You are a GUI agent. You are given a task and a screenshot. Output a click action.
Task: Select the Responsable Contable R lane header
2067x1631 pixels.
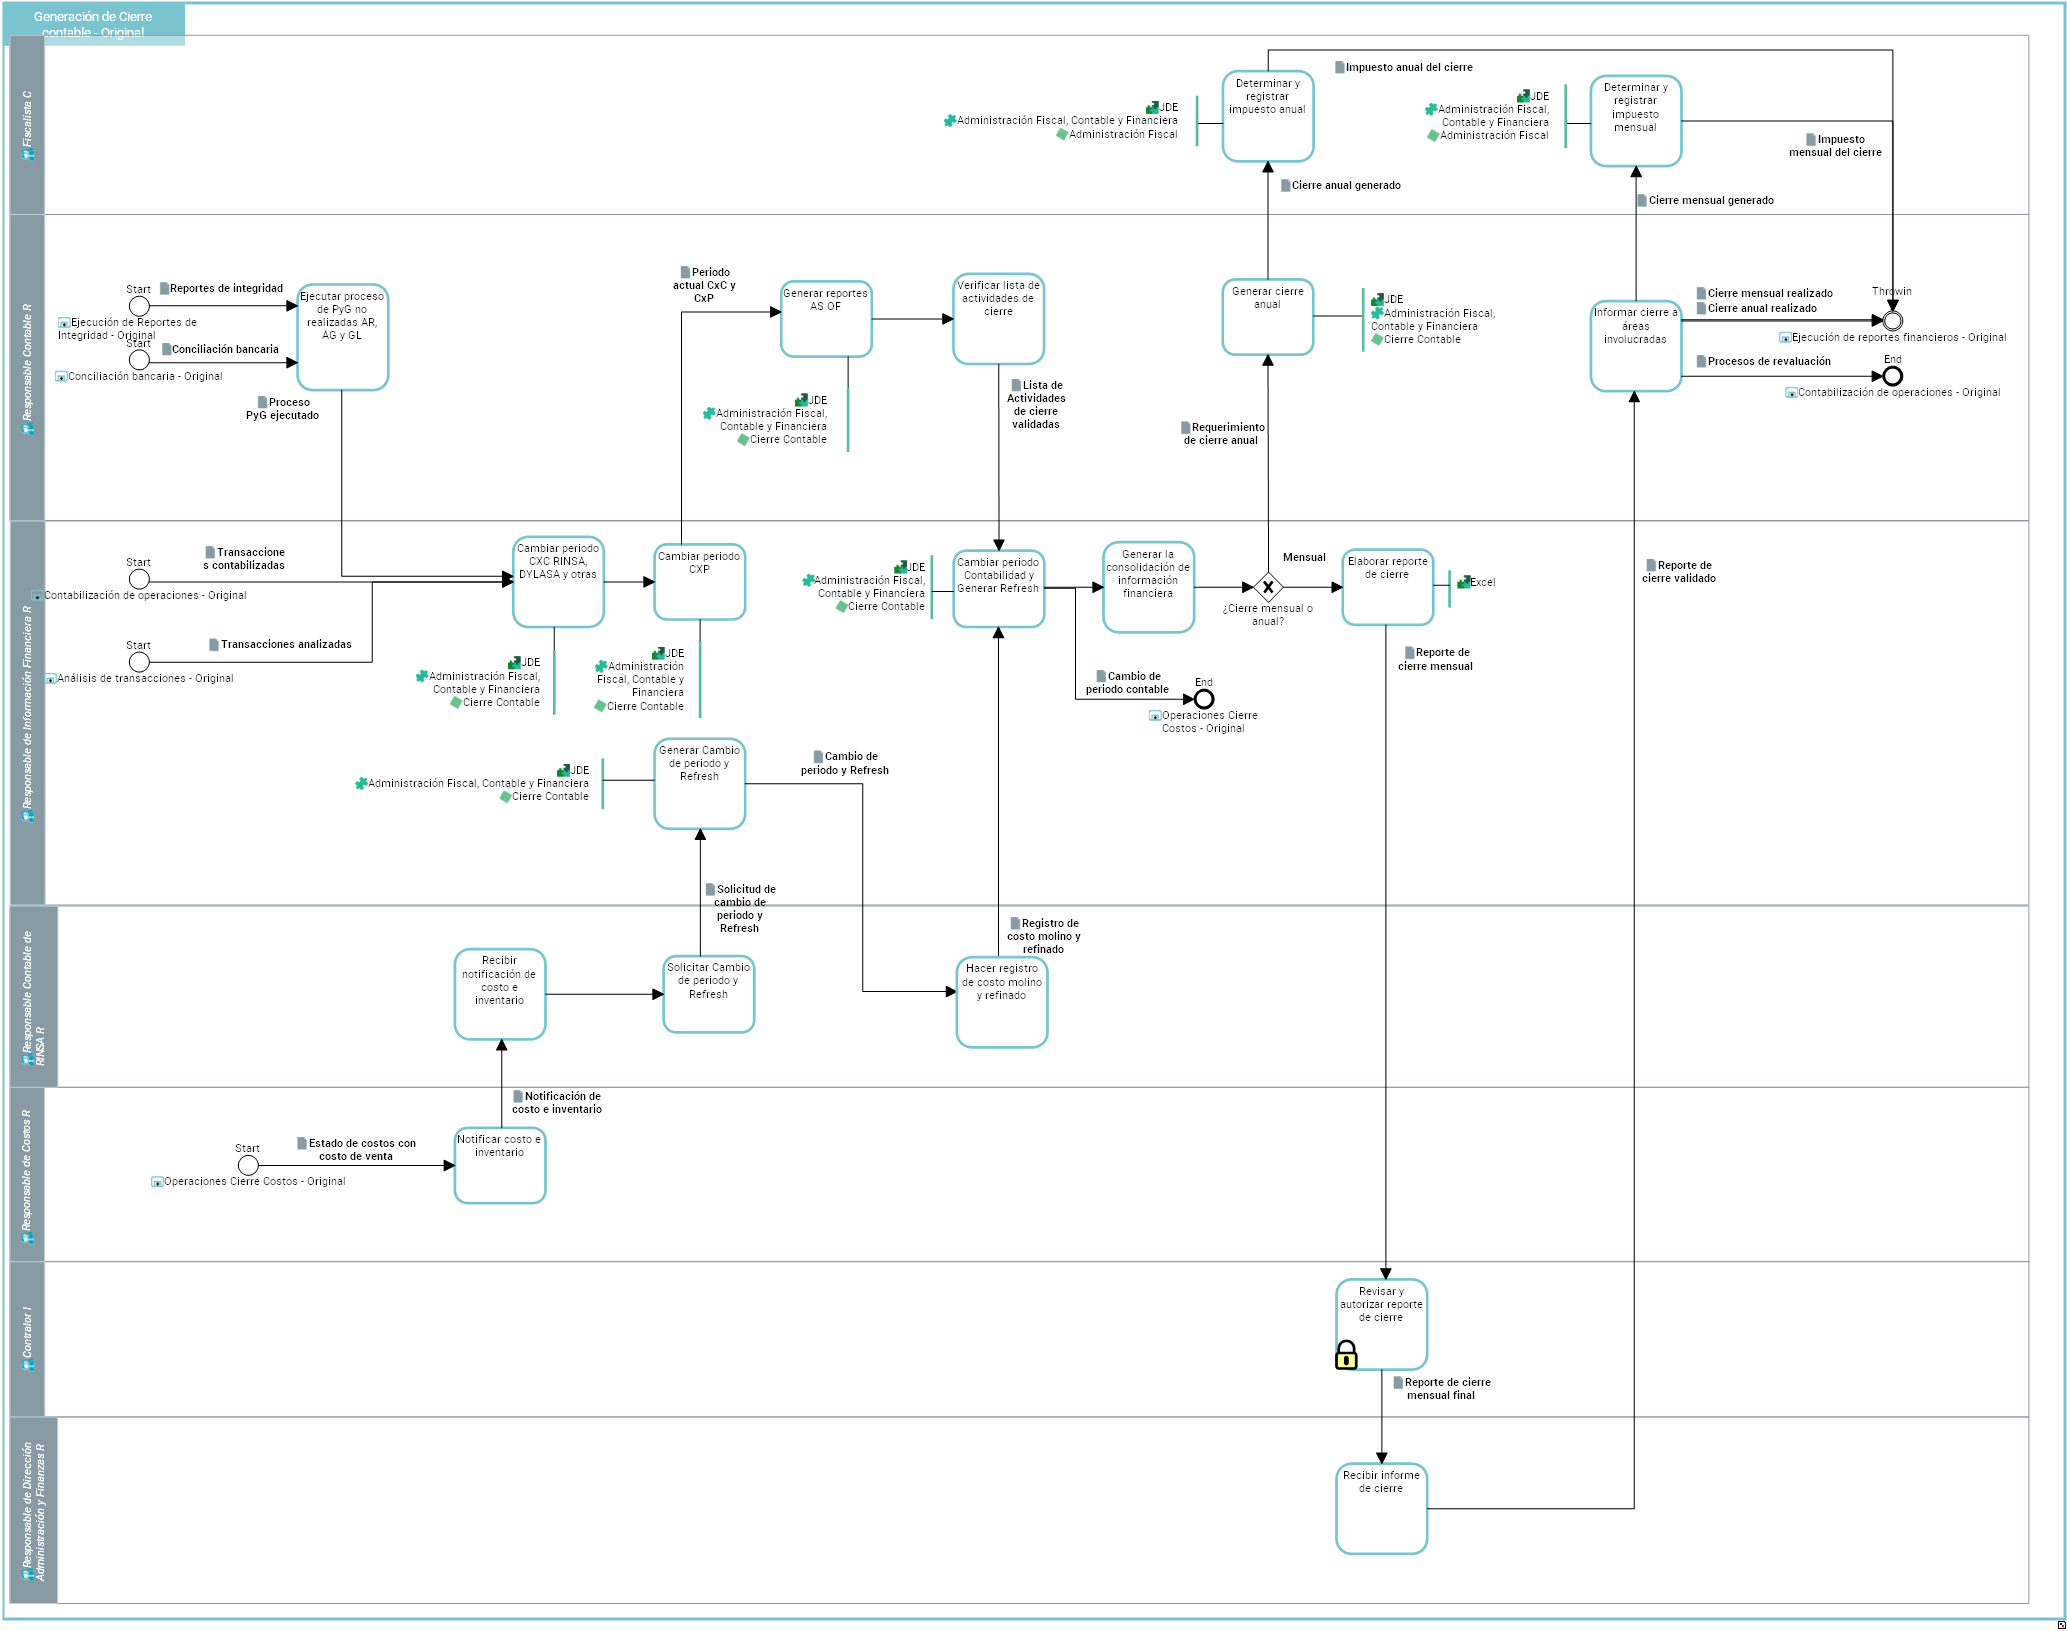[x=27, y=367]
